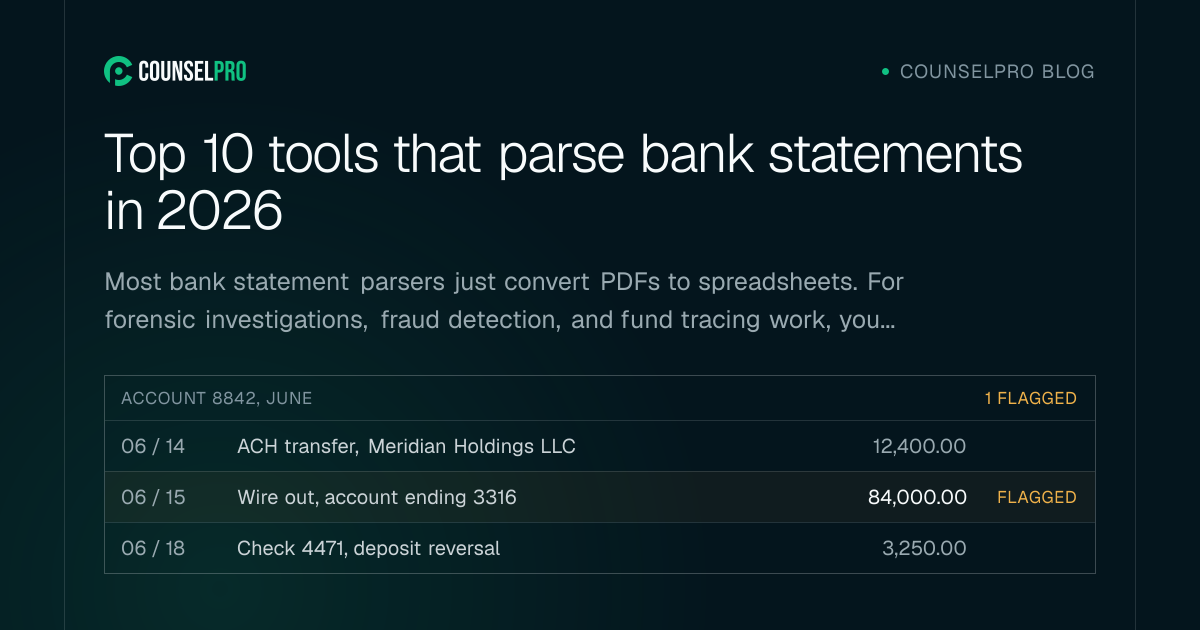Click the description paragraph starting 'Most bank statement'
This screenshot has height=630, width=1200.
coord(504,301)
